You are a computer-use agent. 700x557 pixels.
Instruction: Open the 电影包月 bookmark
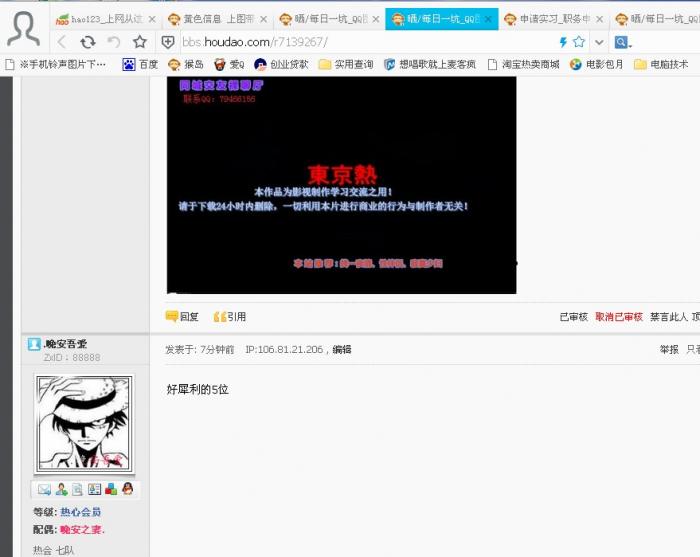pyautogui.click(x=596, y=65)
